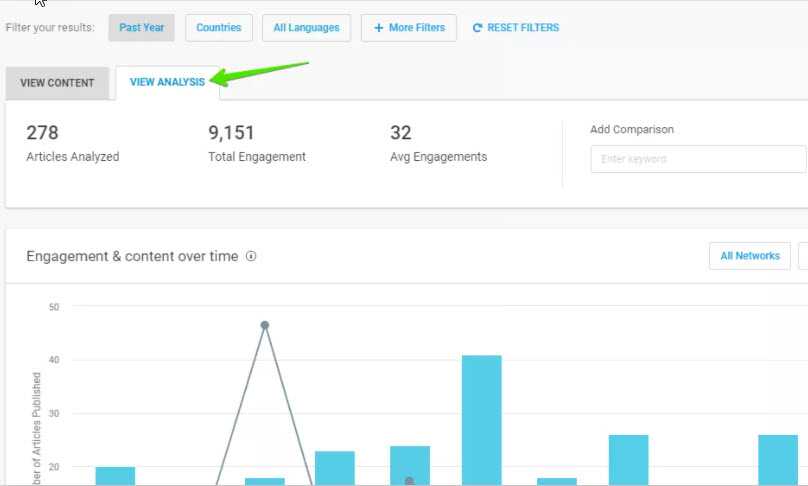808x486 pixels.
Task: Switch to the View Content tab
Action: pos(57,83)
